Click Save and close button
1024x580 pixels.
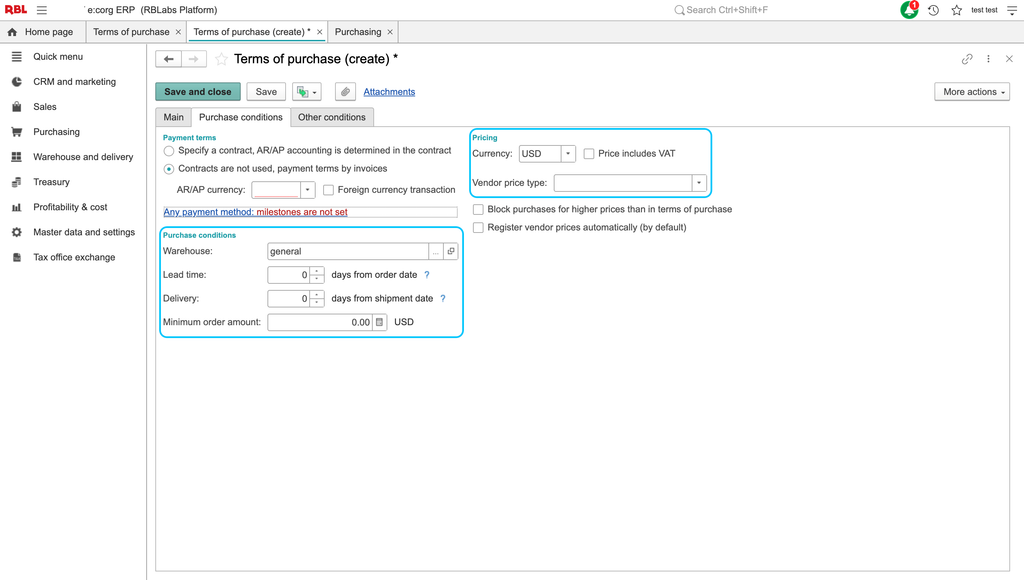click(198, 92)
